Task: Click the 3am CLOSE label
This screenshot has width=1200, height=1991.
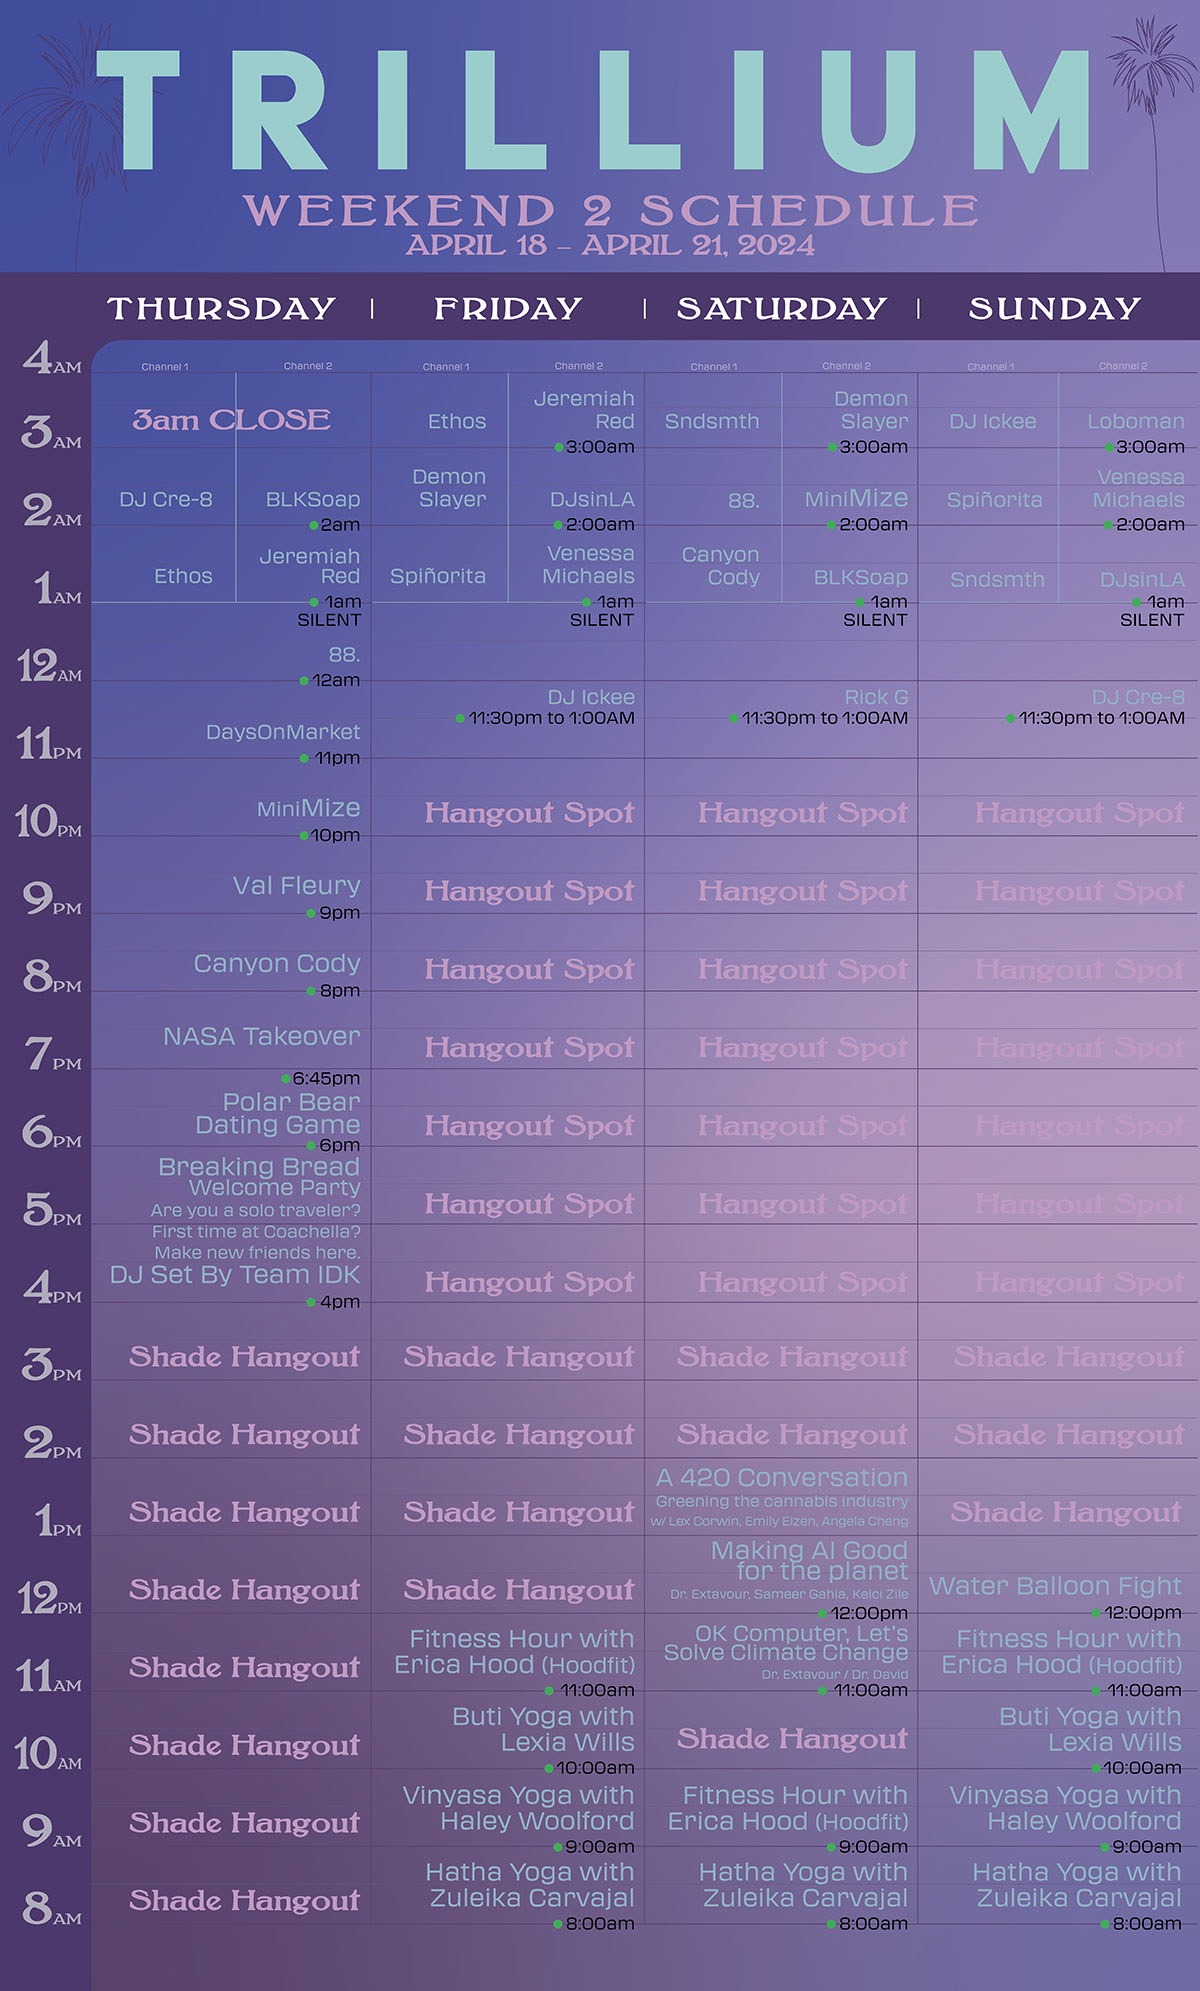Action: pos(231,420)
